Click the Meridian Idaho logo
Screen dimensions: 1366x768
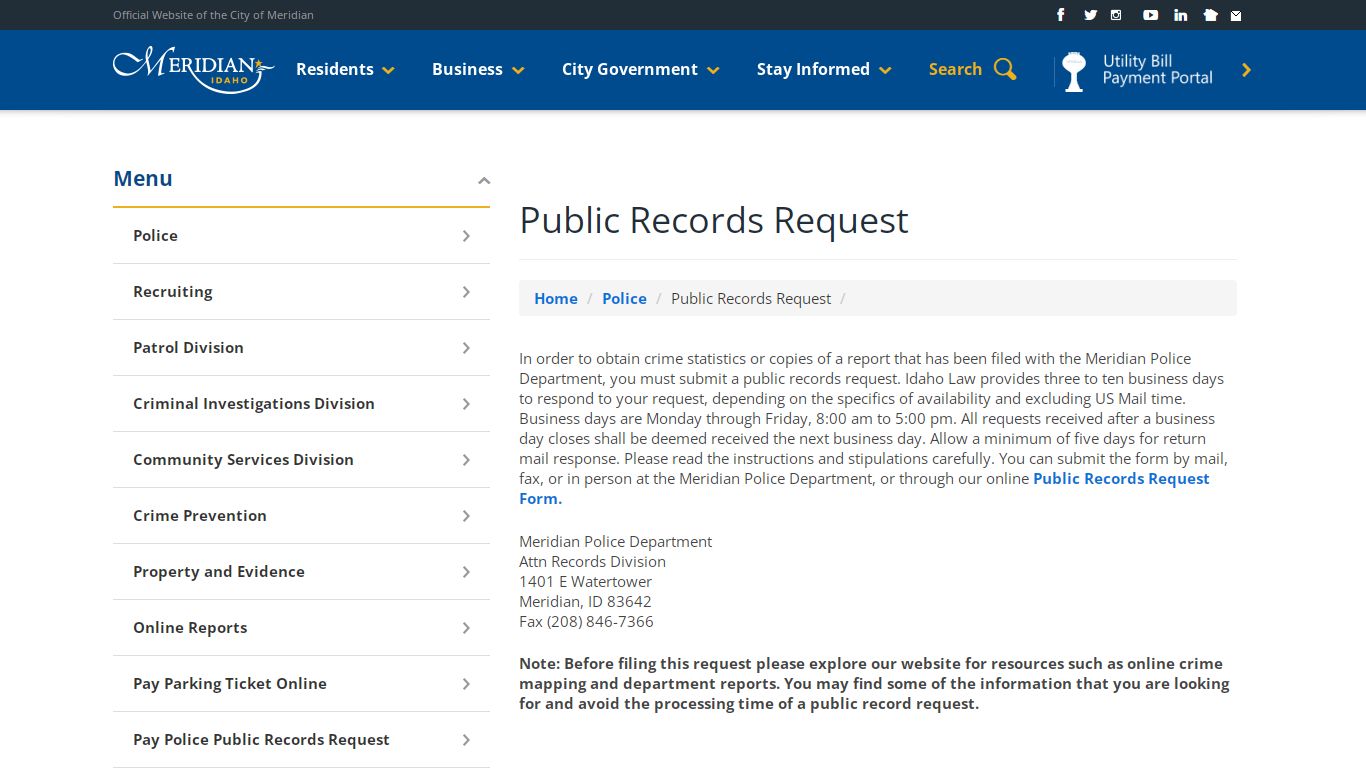click(x=194, y=69)
